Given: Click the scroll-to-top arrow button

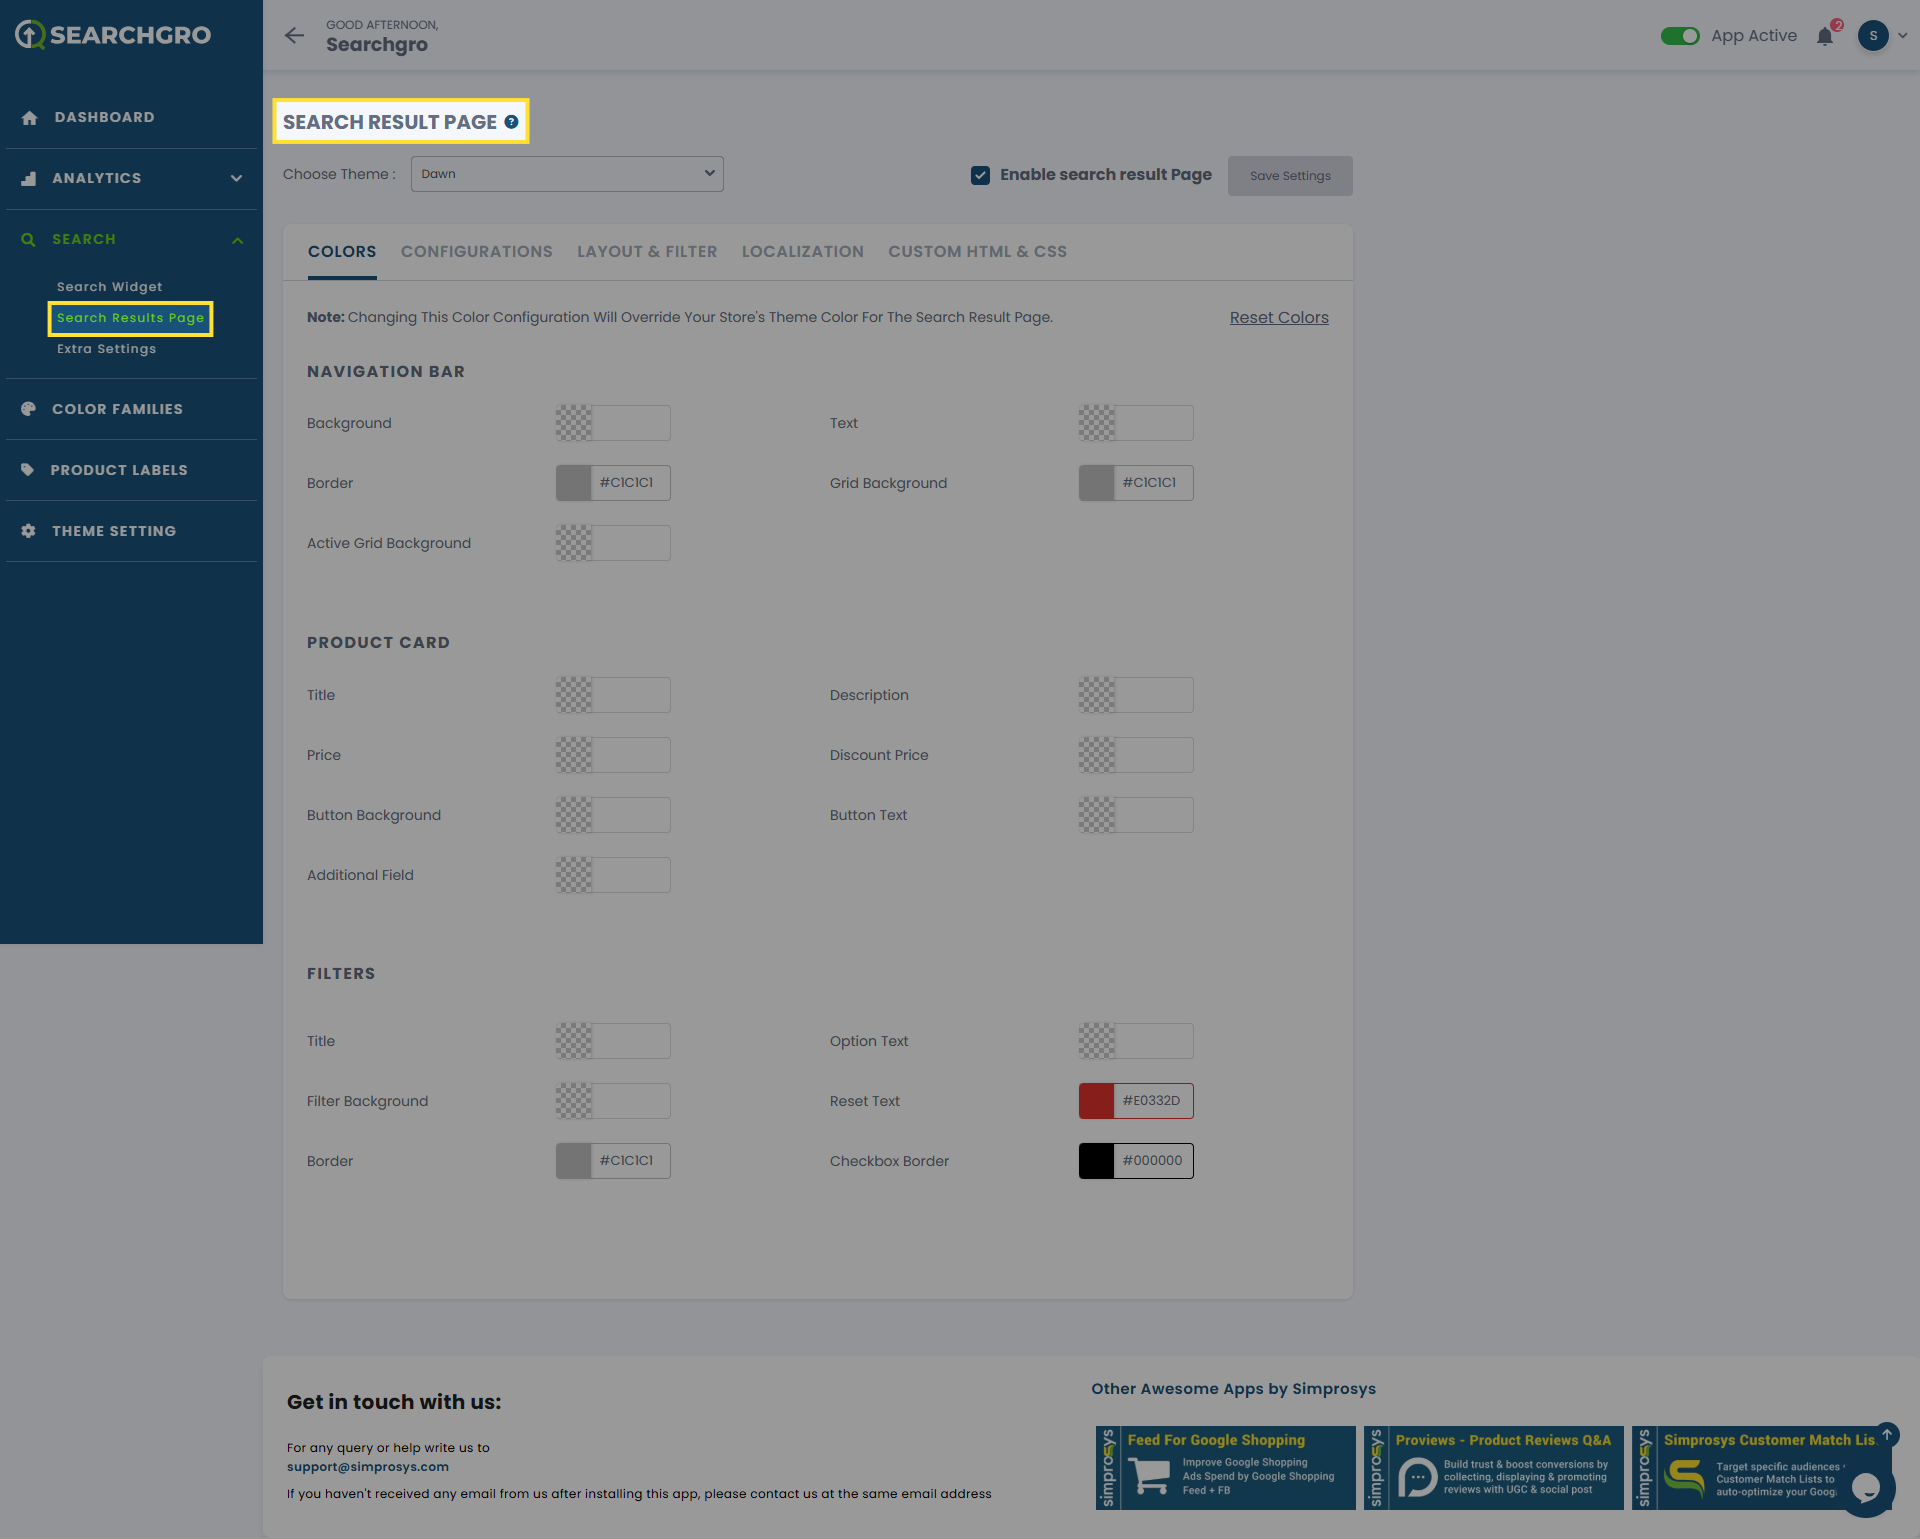Looking at the screenshot, I should [x=1887, y=1435].
